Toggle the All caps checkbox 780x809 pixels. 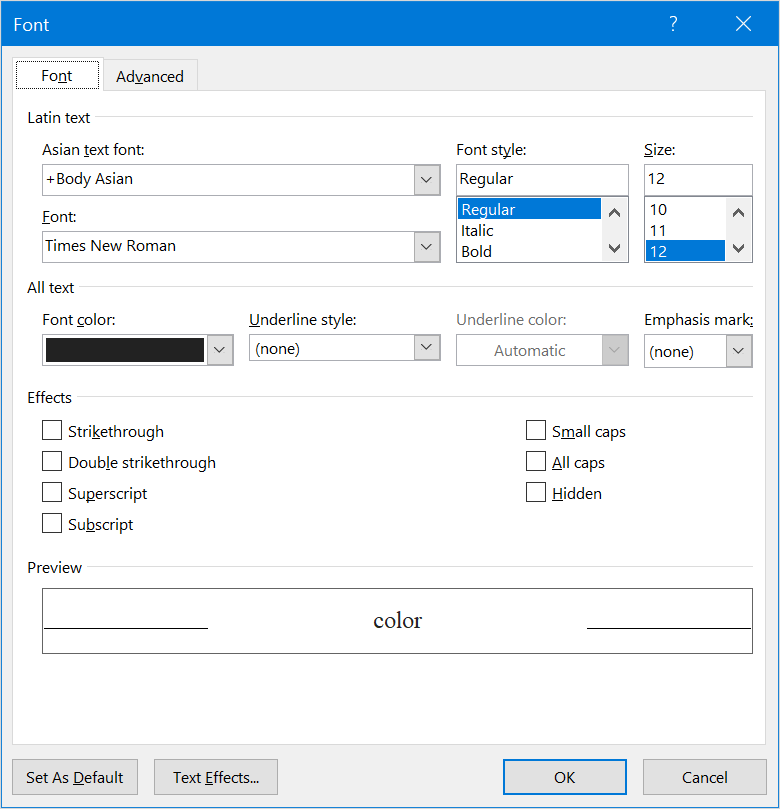pyautogui.click(x=536, y=462)
